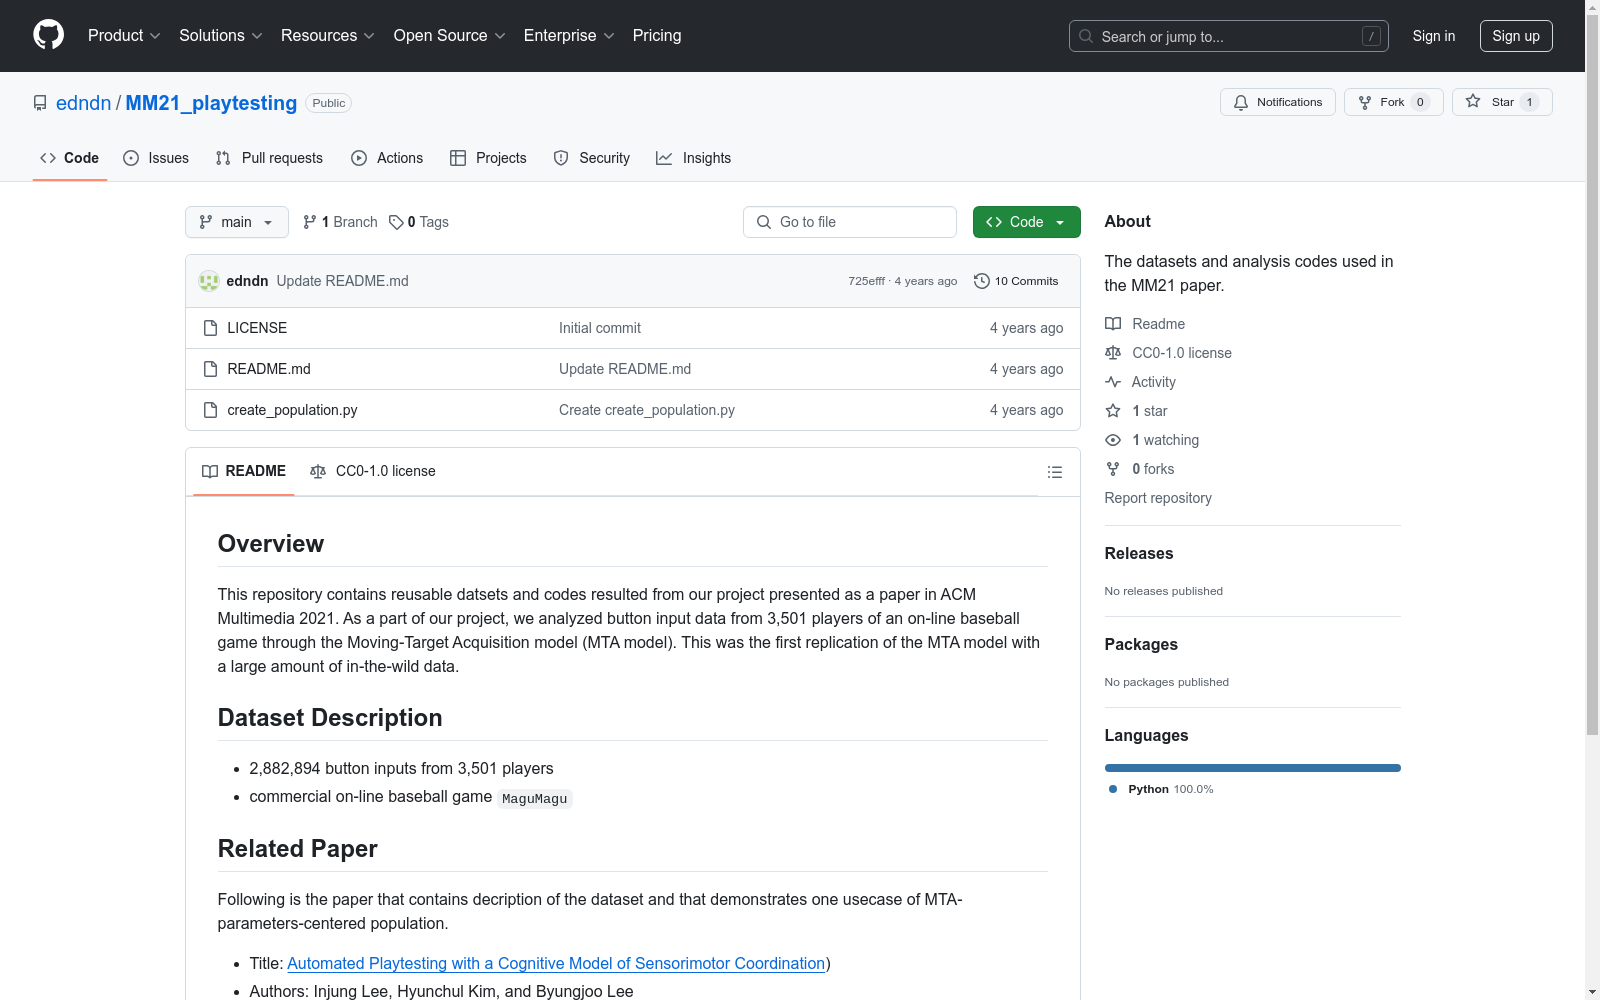Open the green Code dropdown
Image resolution: width=1600 pixels, height=1000 pixels.
point(1026,222)
